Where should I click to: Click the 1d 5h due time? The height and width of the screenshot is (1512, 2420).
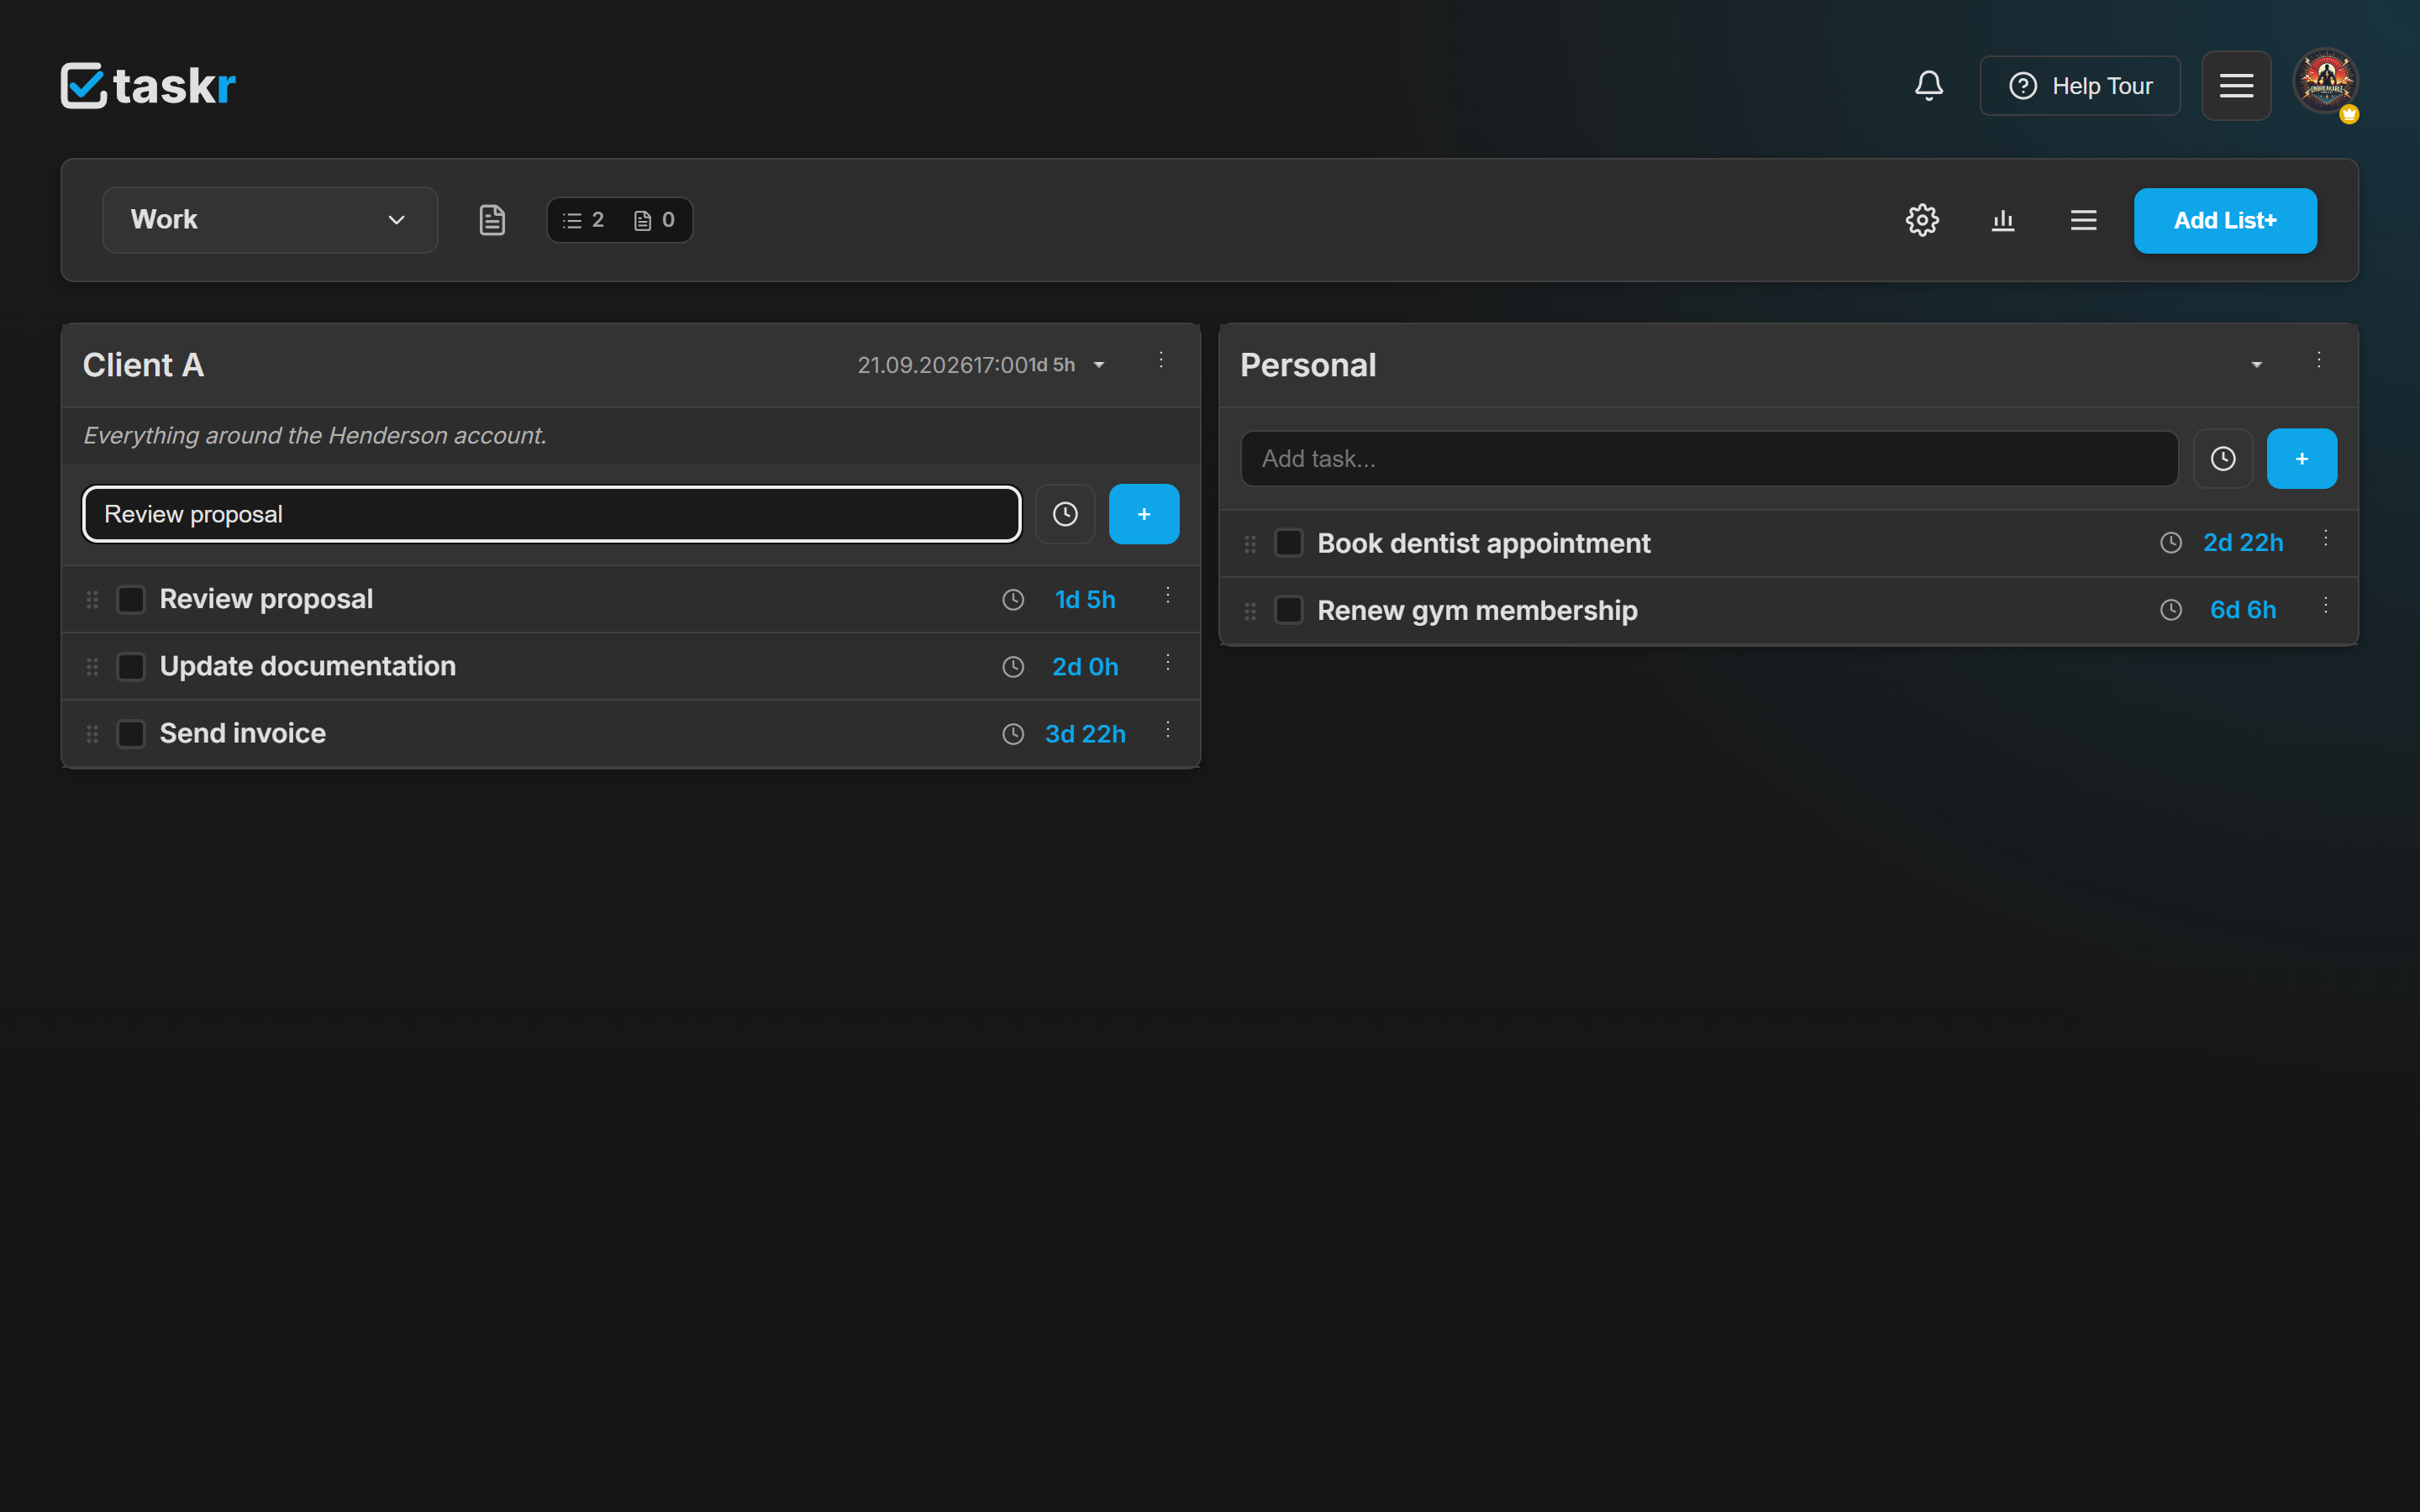[x=1085, y=600]
